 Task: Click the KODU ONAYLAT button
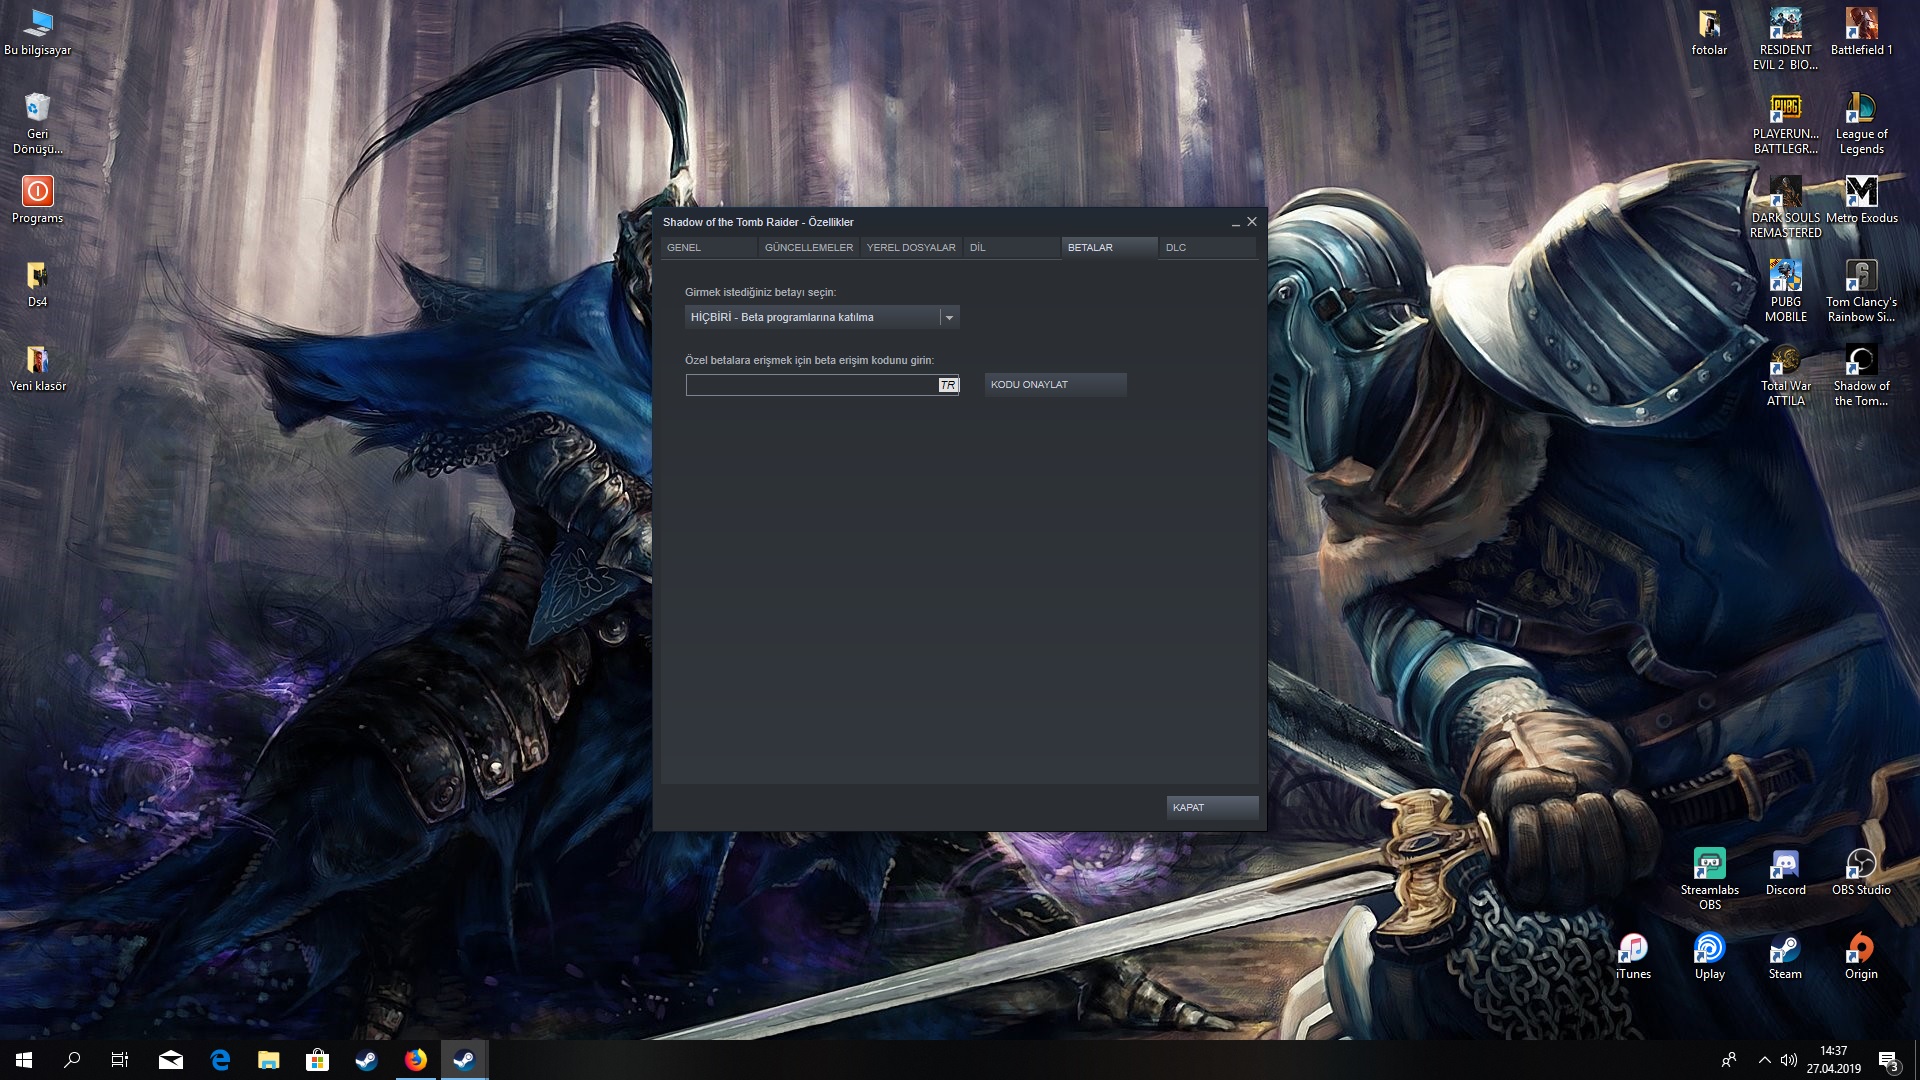[1055, 385]
